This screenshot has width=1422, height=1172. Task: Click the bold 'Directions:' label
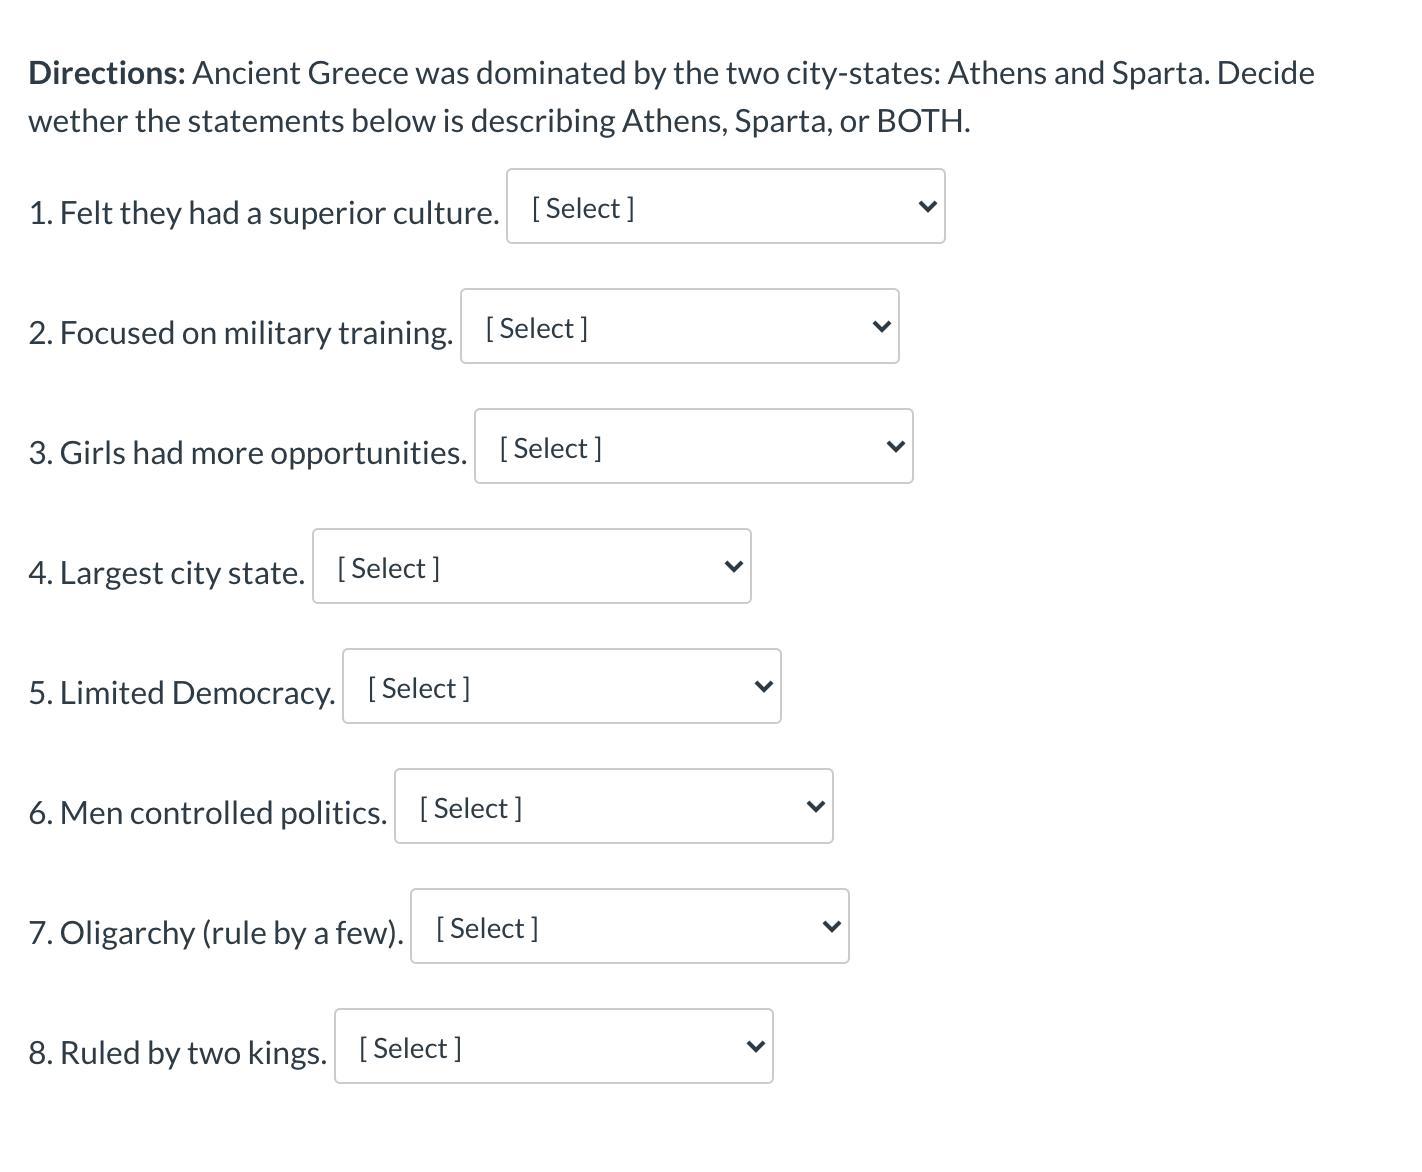[x=107, y=73]
